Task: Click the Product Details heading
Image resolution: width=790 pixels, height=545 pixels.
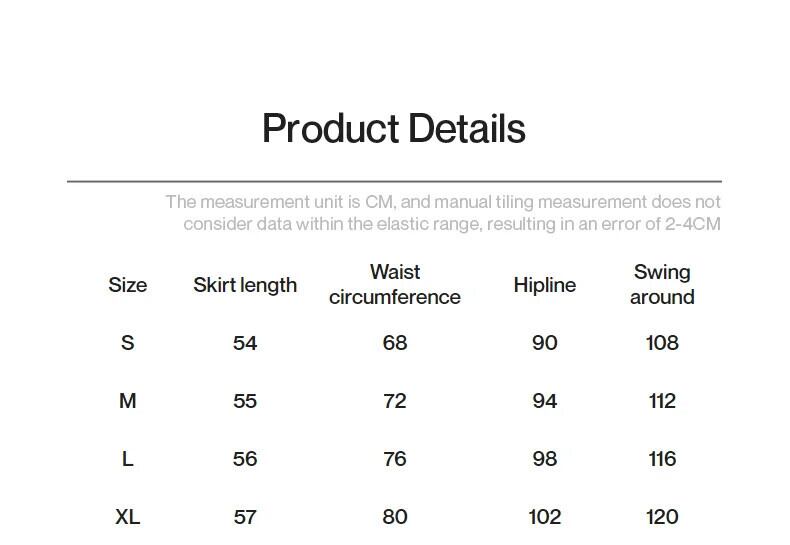Action: (x=393, y=129)
